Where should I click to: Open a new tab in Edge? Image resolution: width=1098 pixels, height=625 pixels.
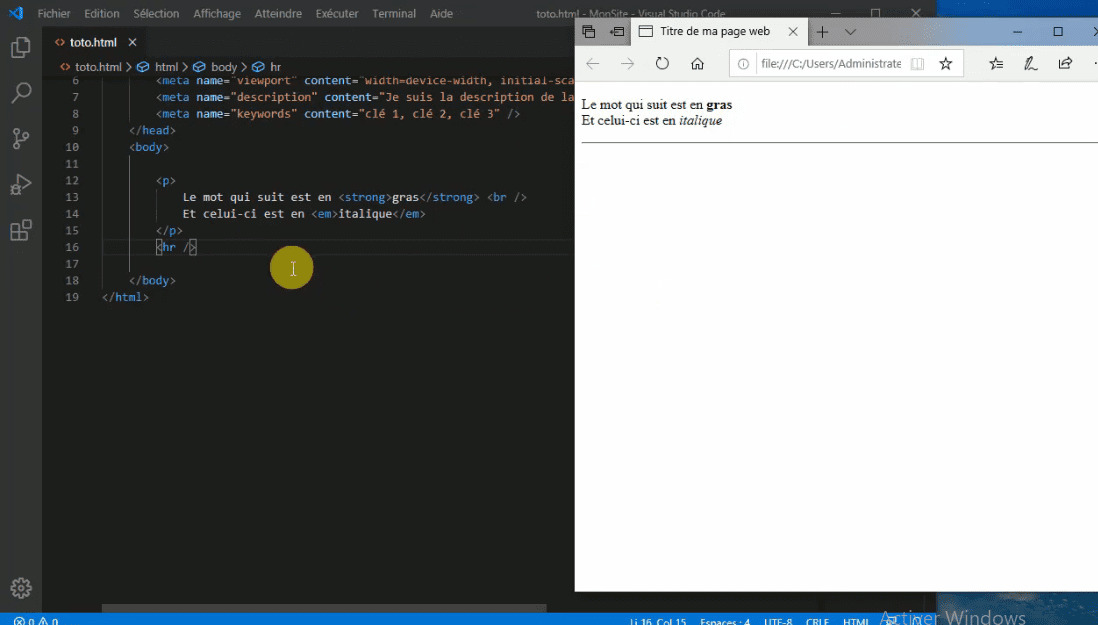pos(822,31)
